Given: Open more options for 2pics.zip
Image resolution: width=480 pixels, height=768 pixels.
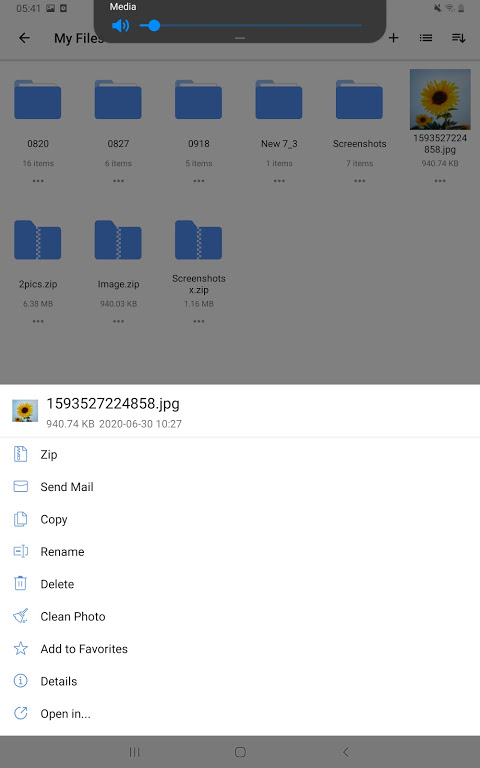Looking at the screenshot, I should click(x=38, y=321).
